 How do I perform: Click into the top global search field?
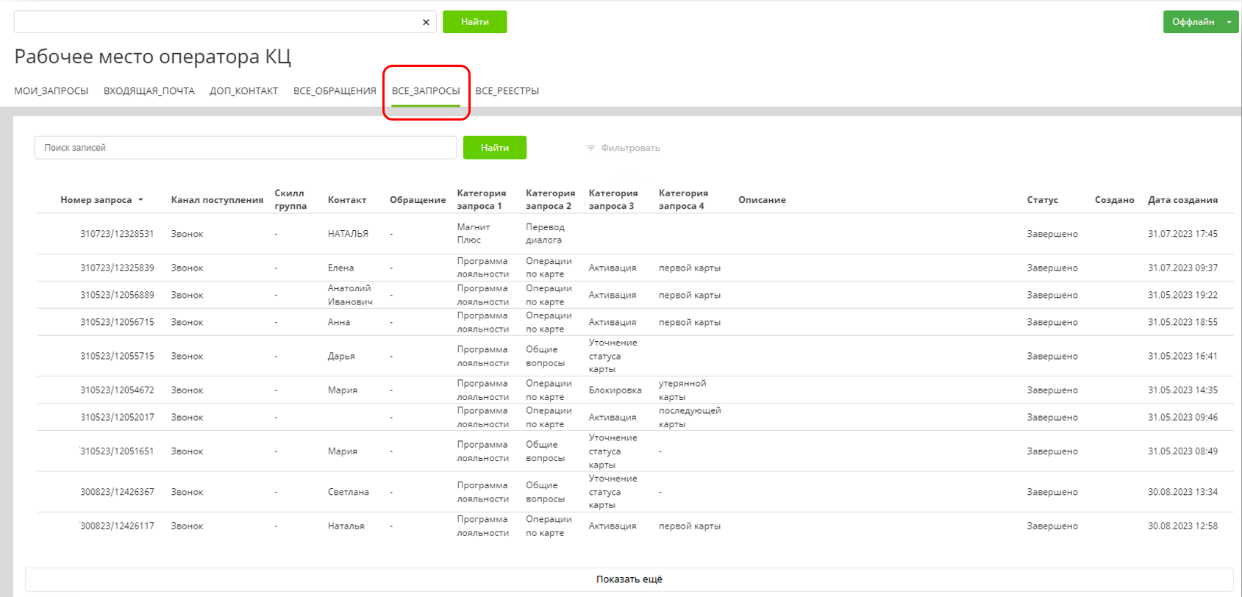215,22
